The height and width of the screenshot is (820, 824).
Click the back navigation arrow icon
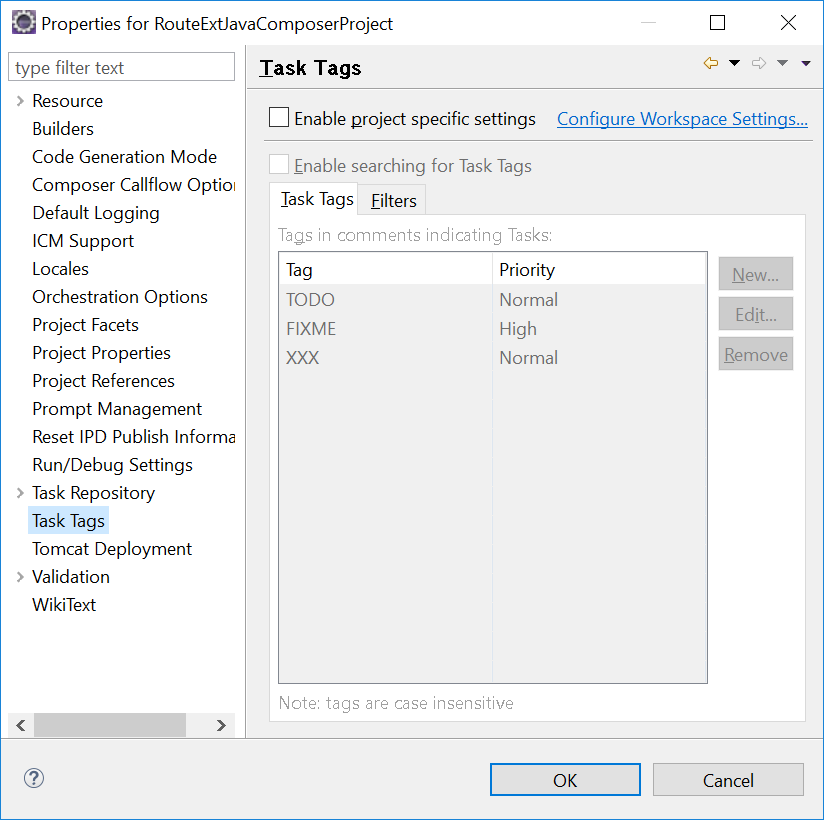coord(710,64)
